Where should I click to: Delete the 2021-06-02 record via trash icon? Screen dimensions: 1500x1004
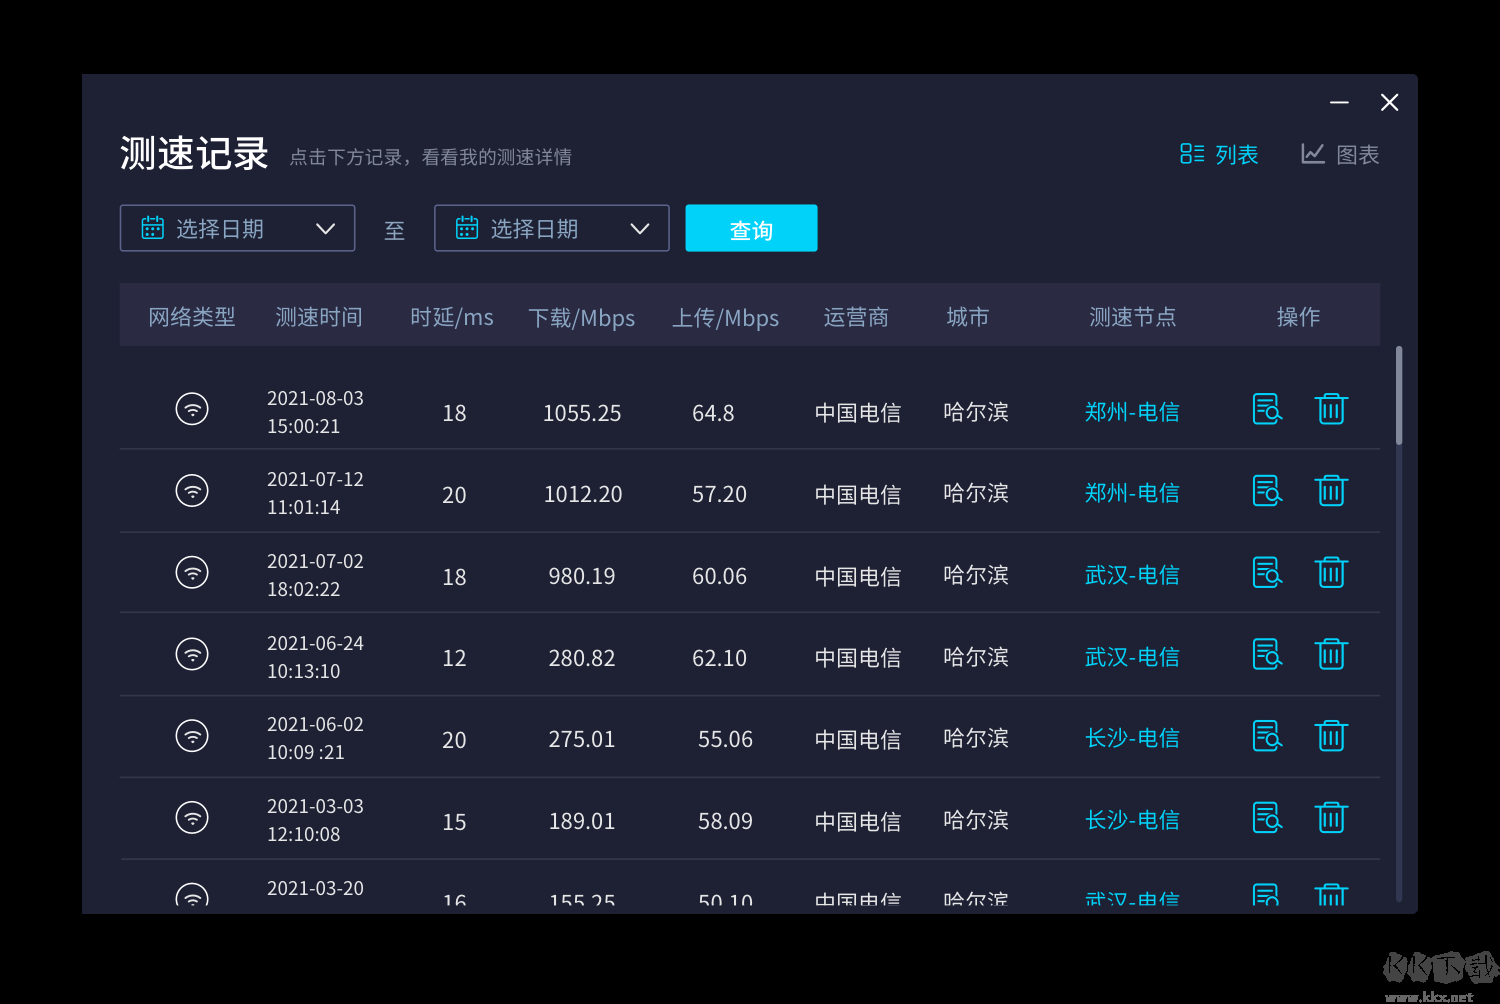[1331, 735]
